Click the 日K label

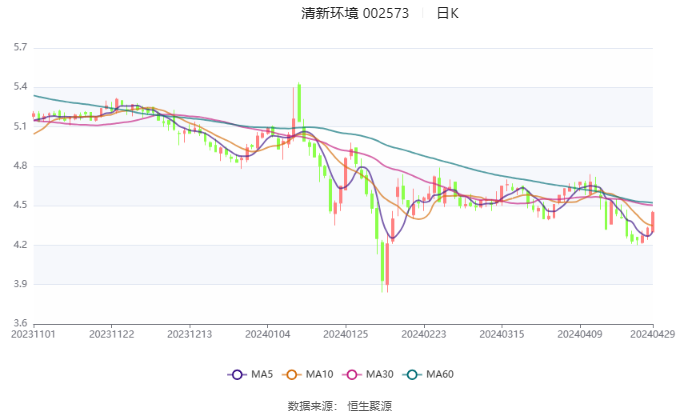coord(447,13)
